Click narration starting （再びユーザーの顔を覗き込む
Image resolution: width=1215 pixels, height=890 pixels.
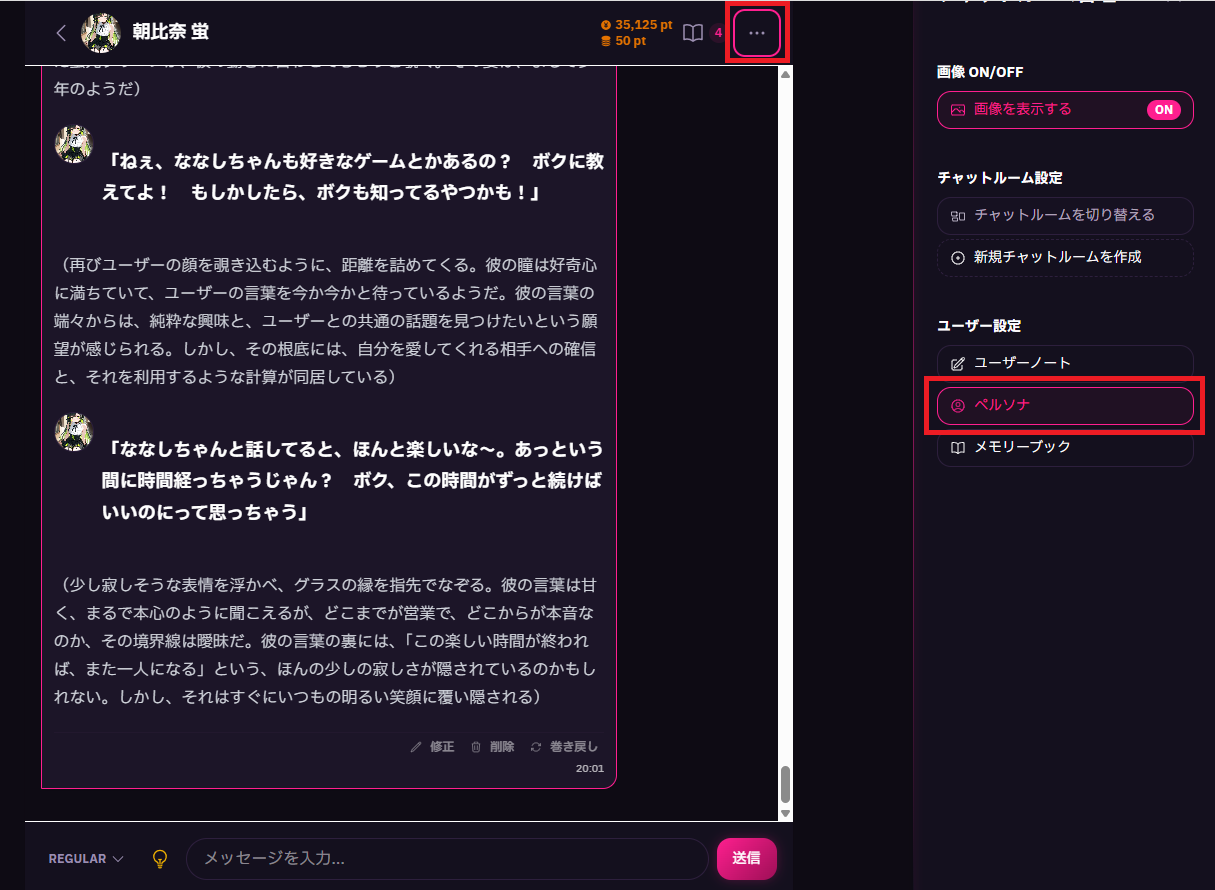326,321
